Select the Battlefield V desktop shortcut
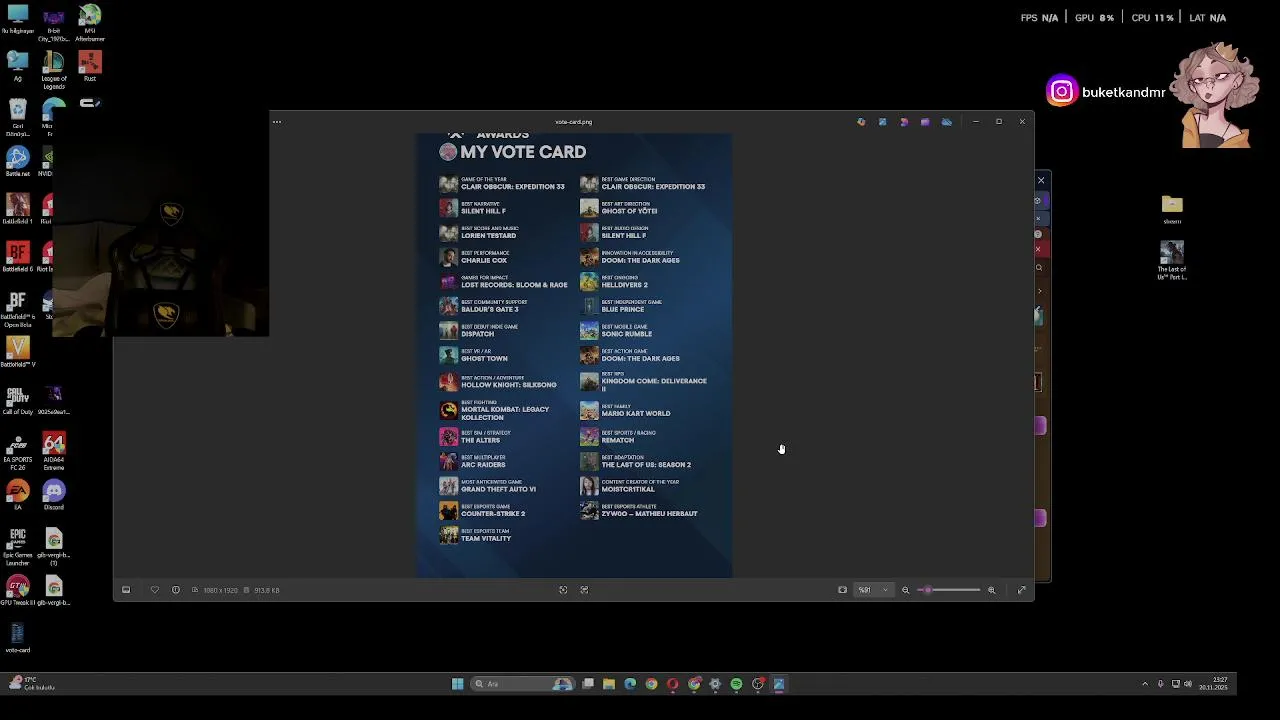The image size is (1280, 720). (18, 352)
